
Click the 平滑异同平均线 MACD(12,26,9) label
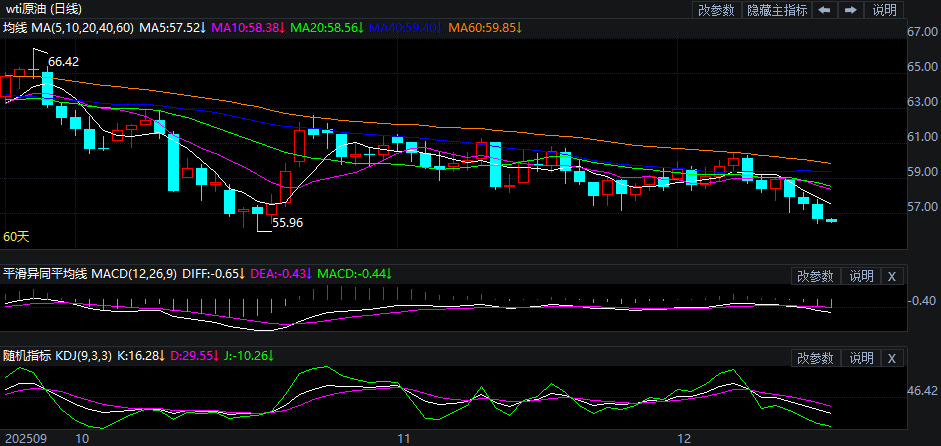(91, 274)
